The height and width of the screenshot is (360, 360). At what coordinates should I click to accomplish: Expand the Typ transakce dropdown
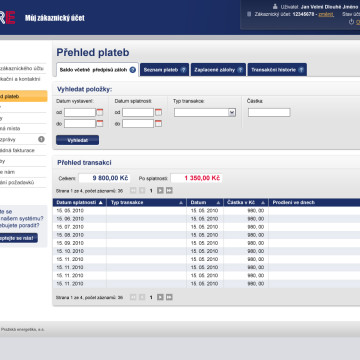click(232, 112)
